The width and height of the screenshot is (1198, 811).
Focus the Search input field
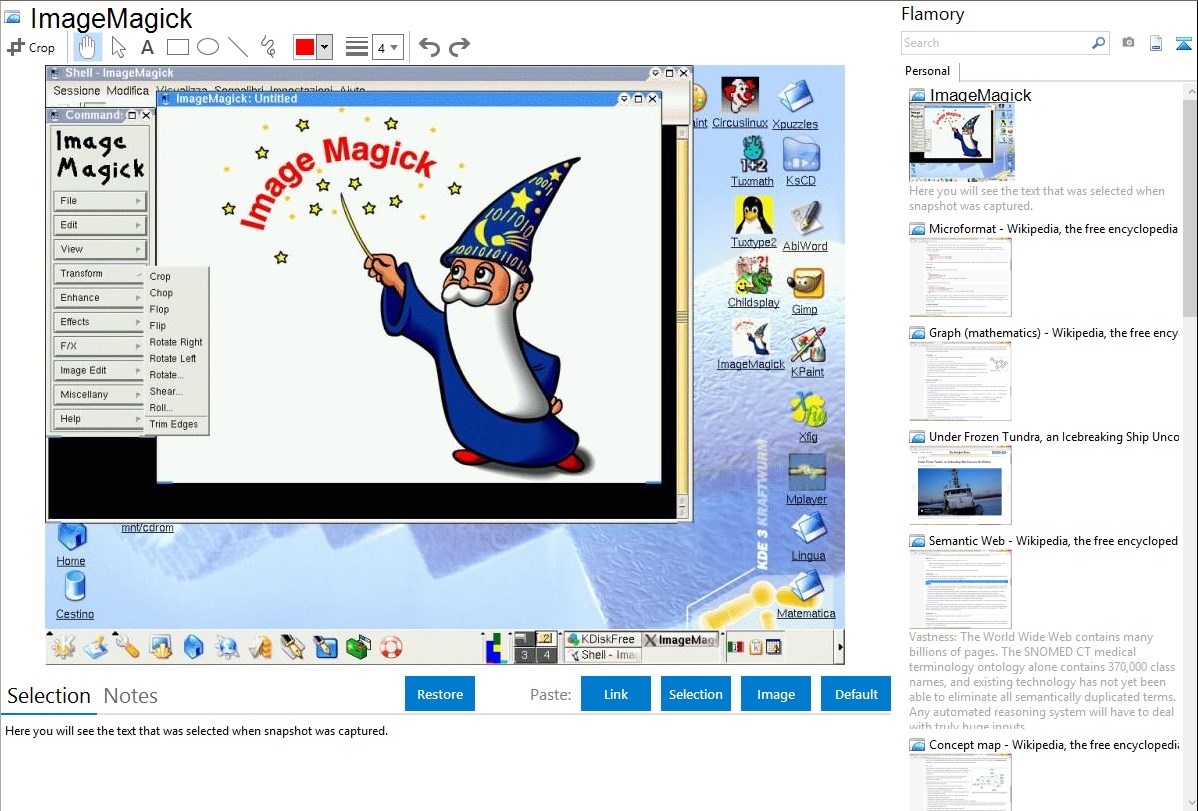click(995, 43)
